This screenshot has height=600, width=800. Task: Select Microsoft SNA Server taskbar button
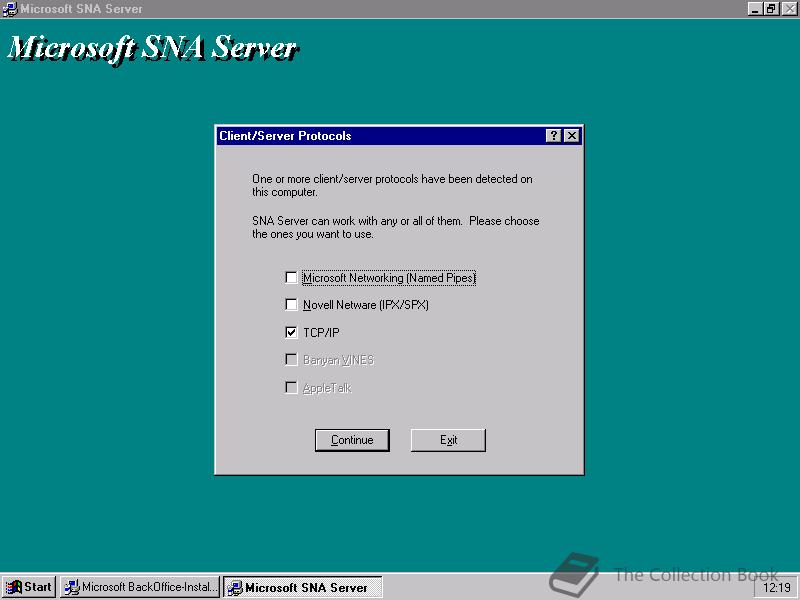[303, 587]
